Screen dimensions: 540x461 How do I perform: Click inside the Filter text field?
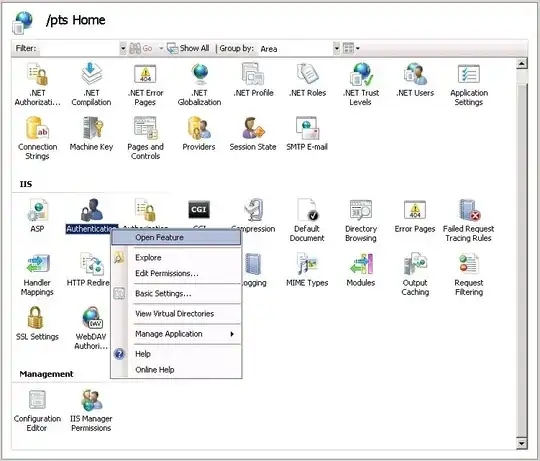pyautogui.click(x=79, y=49)
